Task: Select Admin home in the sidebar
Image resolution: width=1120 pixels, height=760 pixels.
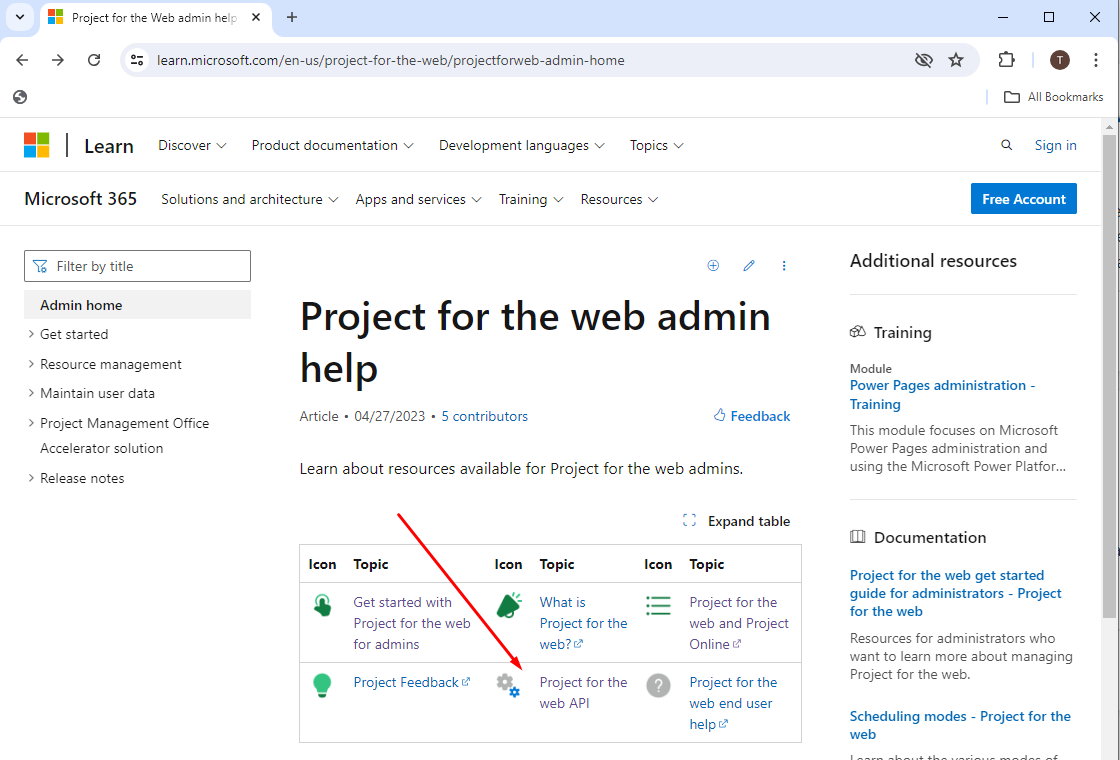Action: [x=137, y=305]
